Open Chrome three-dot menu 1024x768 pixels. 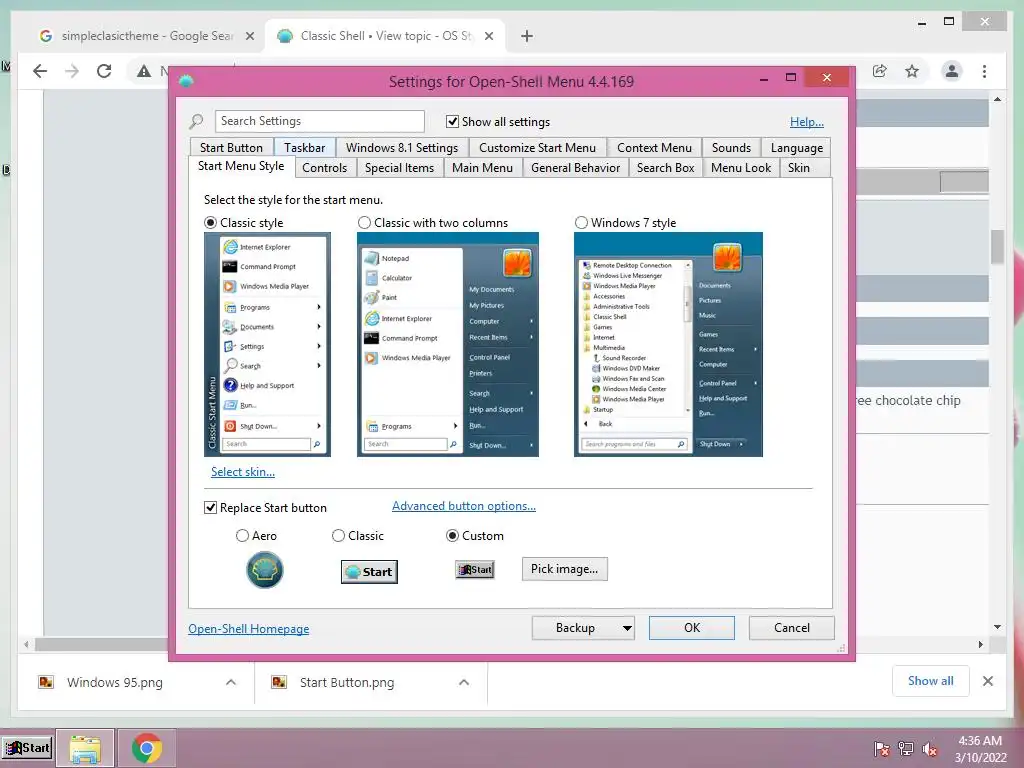(x=984, y=71)
